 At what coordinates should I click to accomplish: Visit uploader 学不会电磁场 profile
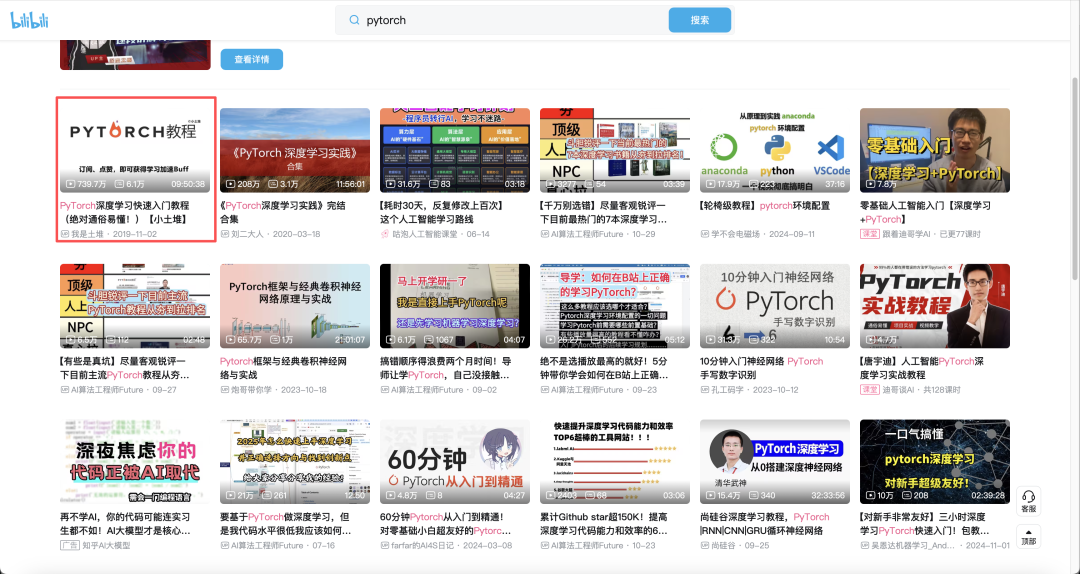(x=735, y=234)
